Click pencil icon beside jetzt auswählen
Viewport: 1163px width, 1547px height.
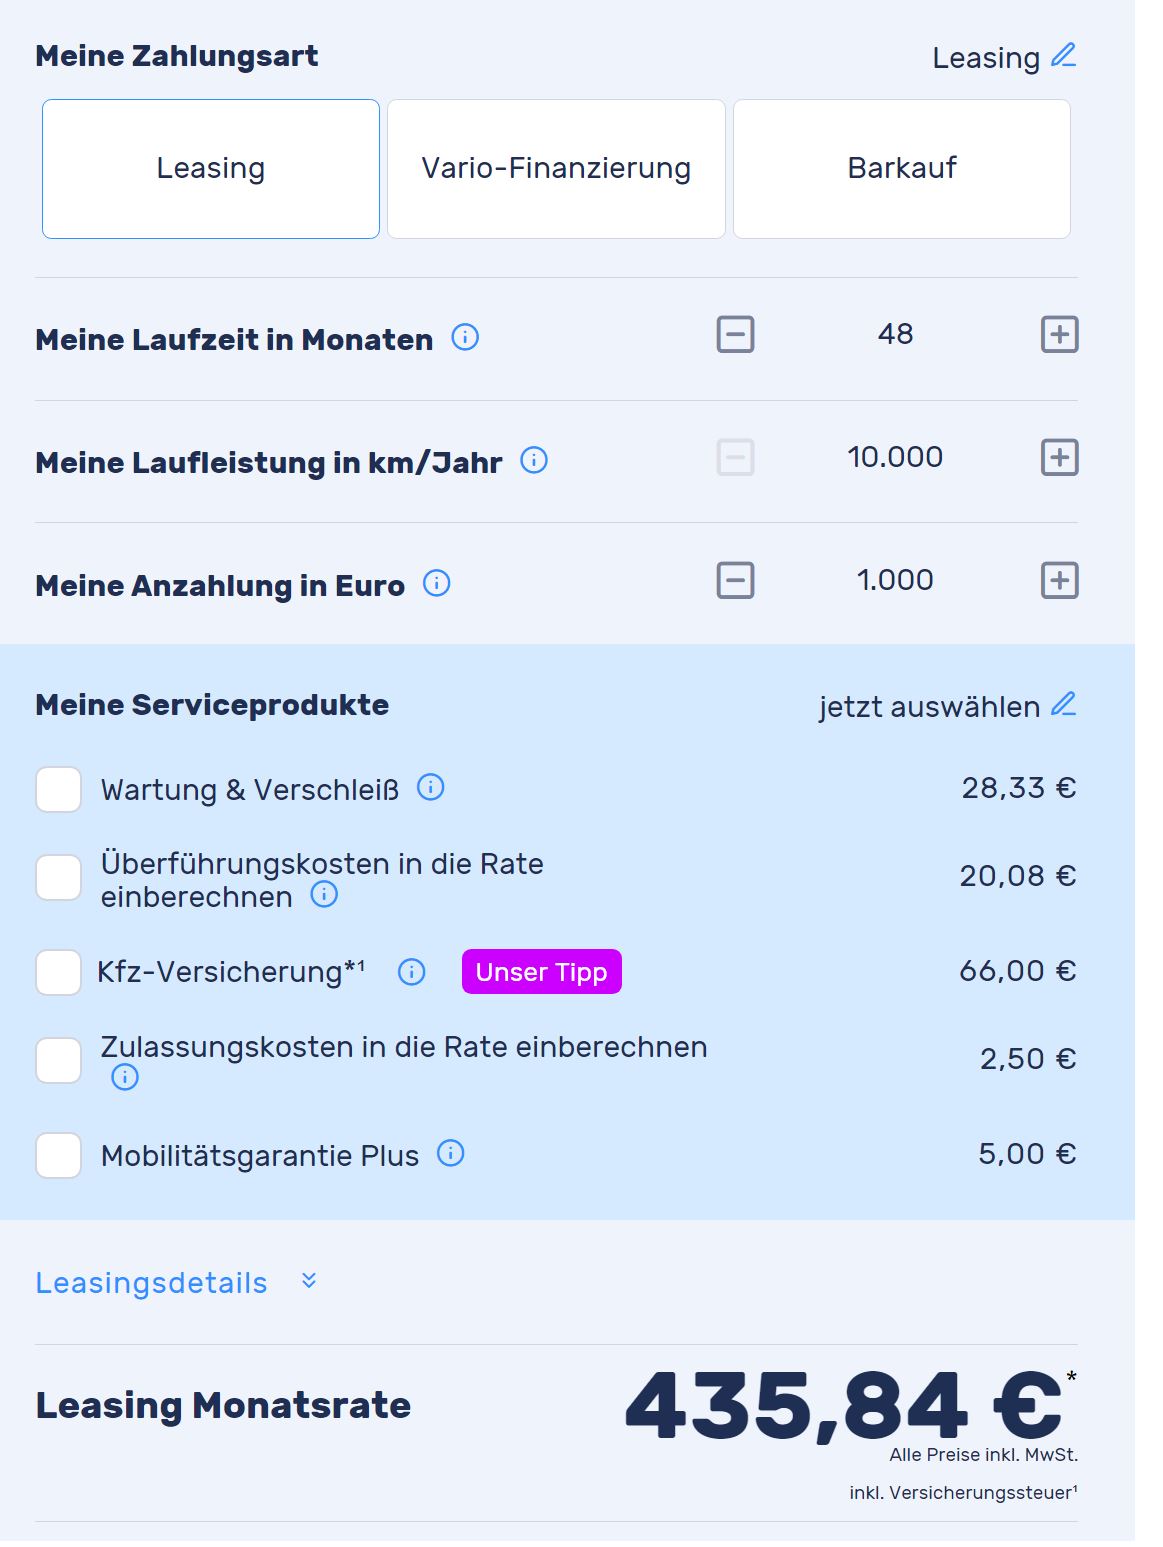click(x=1063, y=705)
